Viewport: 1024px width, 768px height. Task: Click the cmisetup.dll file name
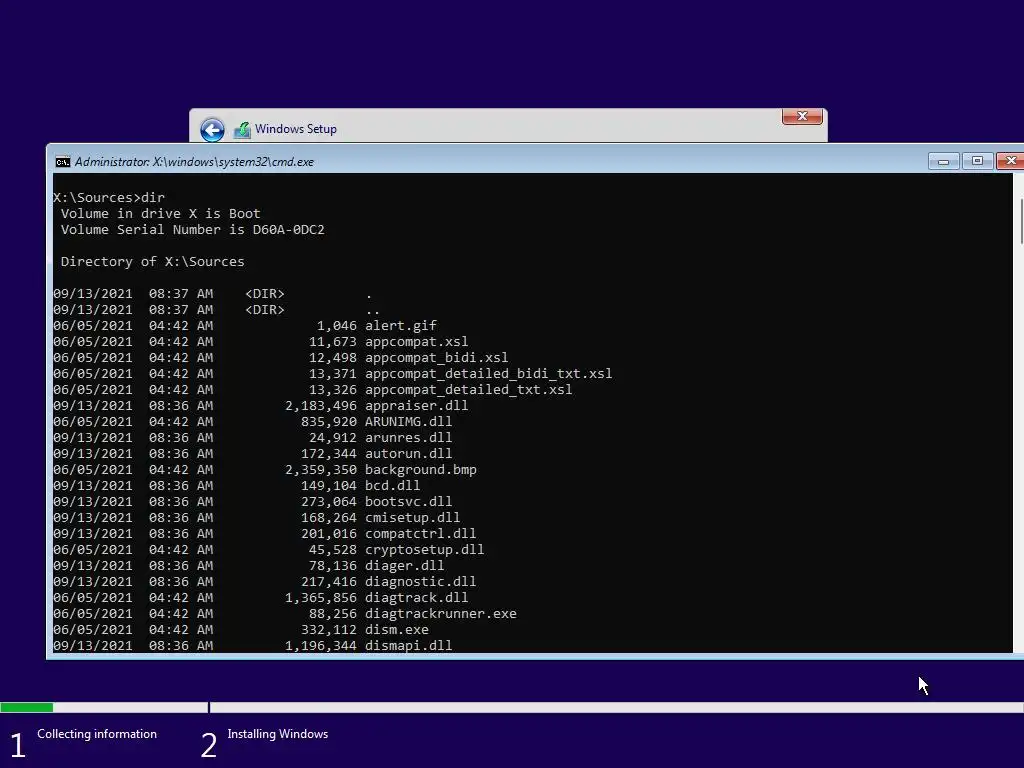(413, 518)
